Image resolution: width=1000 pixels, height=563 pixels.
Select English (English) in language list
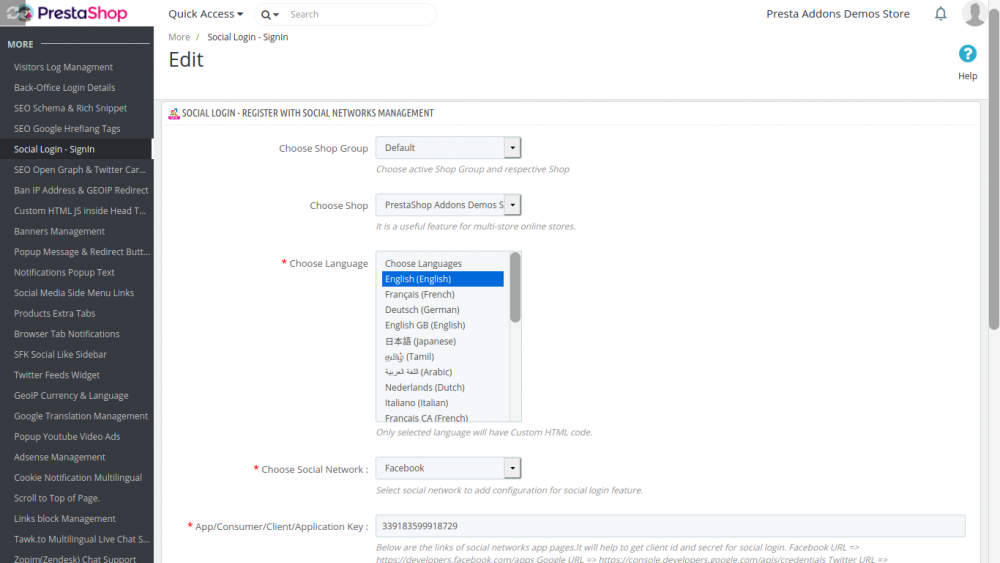click(x=443, y=279)
